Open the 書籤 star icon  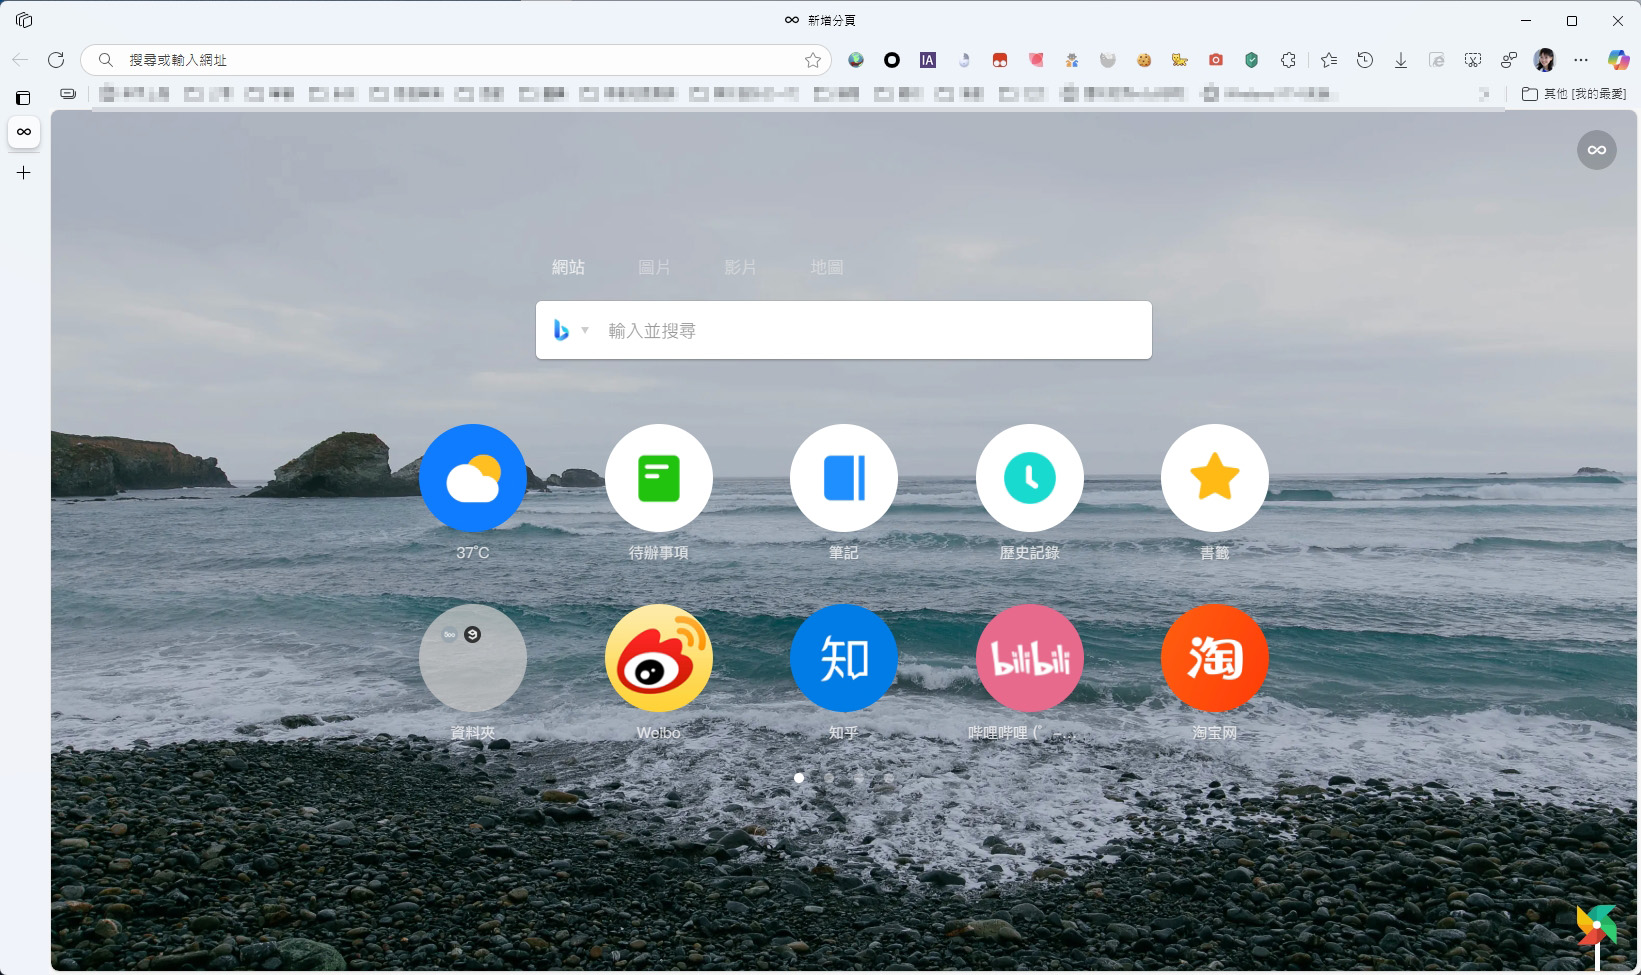1214,478
